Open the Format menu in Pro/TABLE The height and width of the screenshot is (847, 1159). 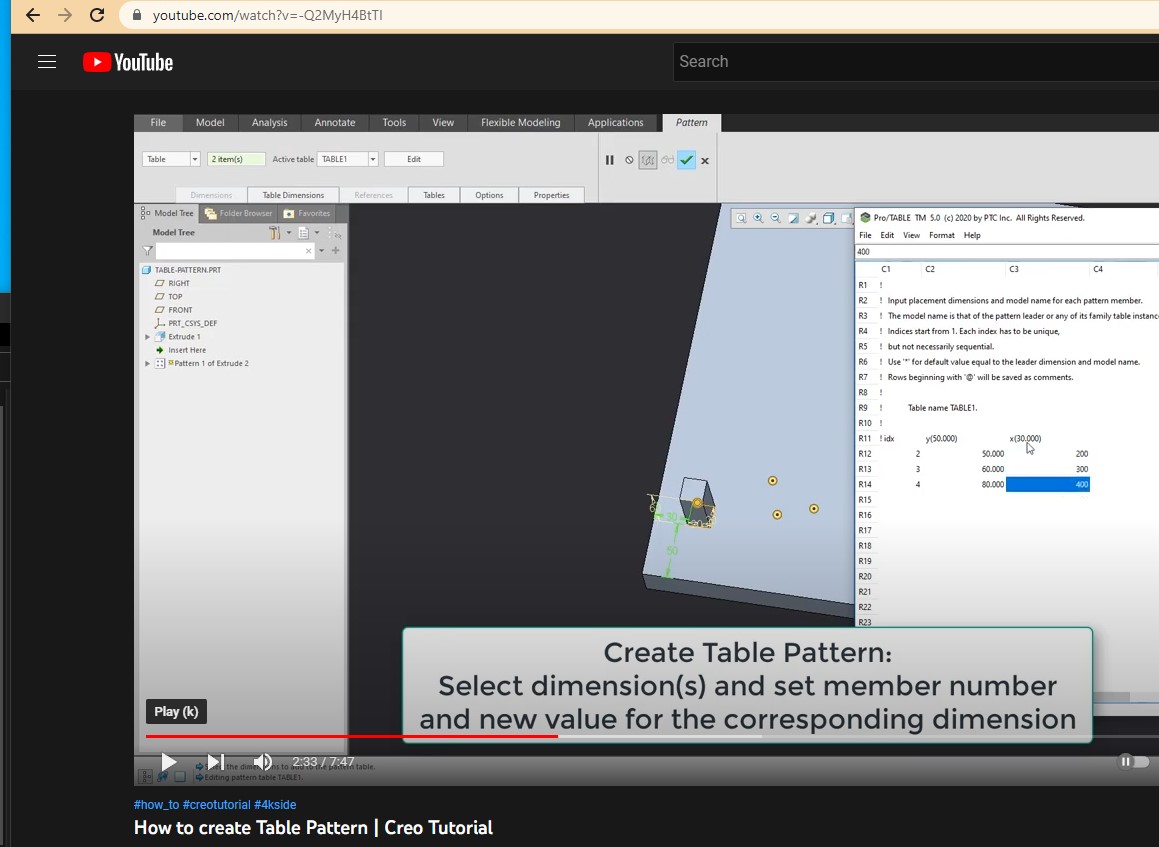point(941,235)
